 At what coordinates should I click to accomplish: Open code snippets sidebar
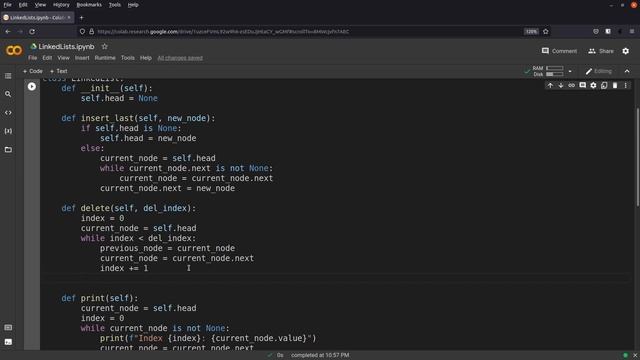(x=8, y=113)
